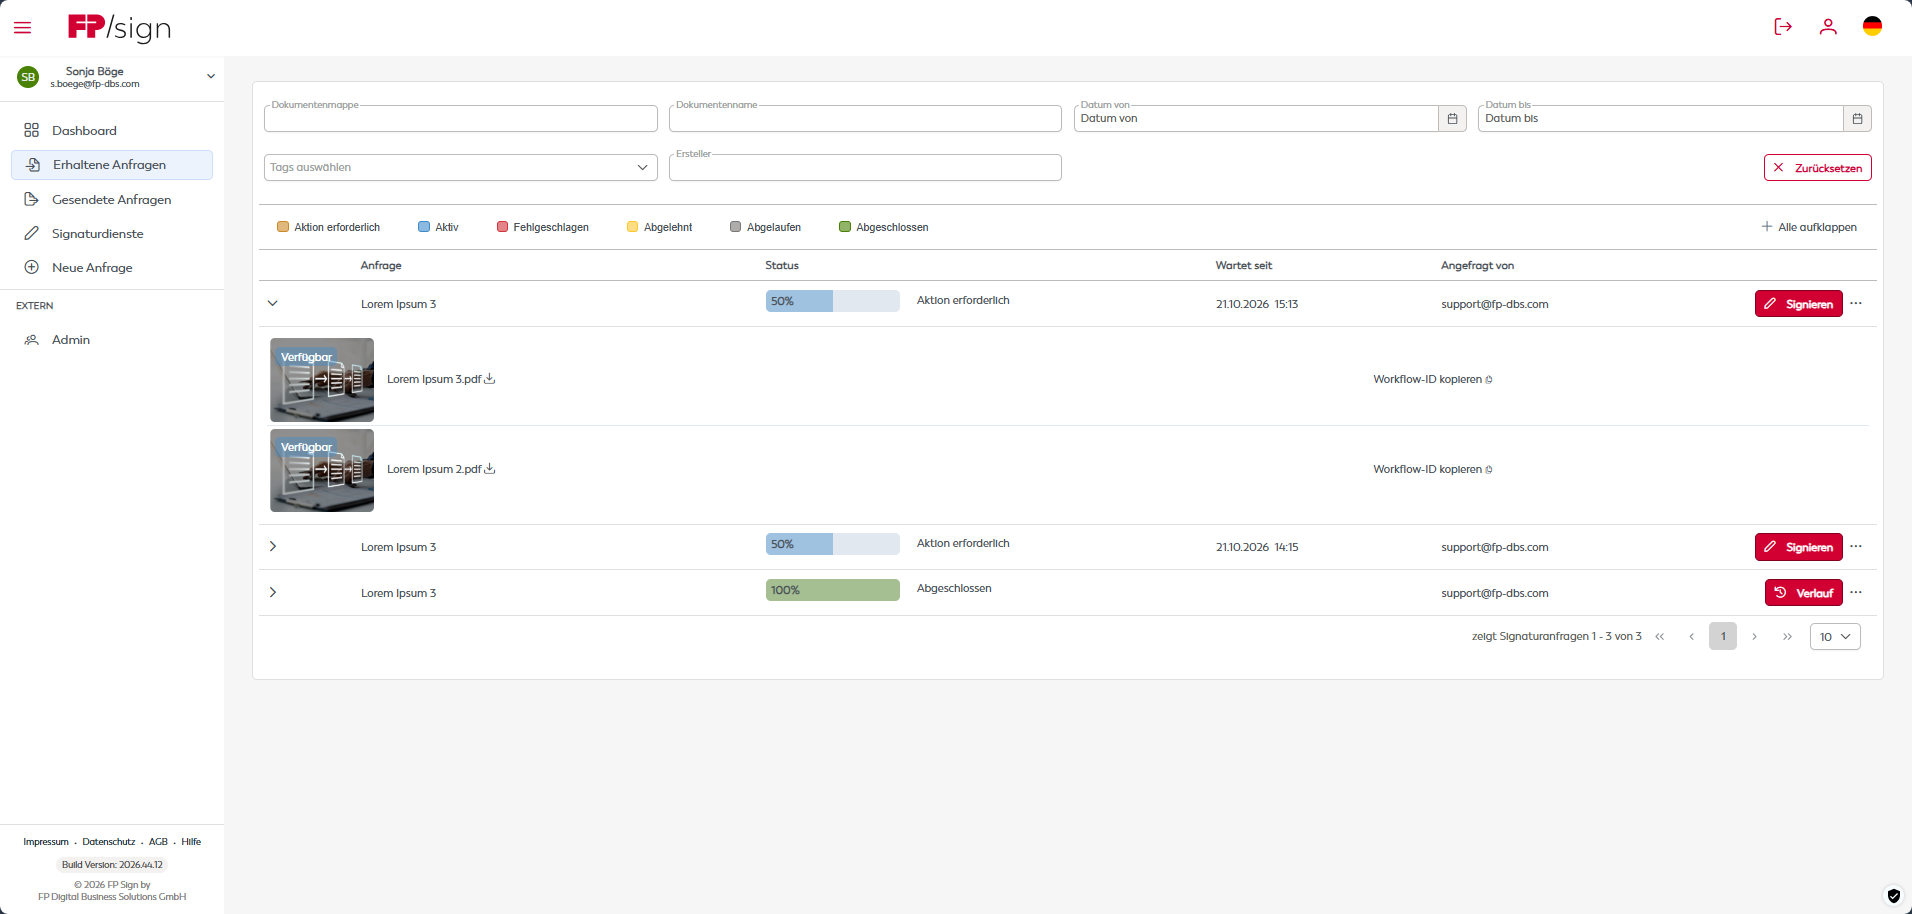The width and height of the screenshot is (1912, 914).
Task: Download Lorem Ipsum 2.pdf via download icon
Action: 490,469
